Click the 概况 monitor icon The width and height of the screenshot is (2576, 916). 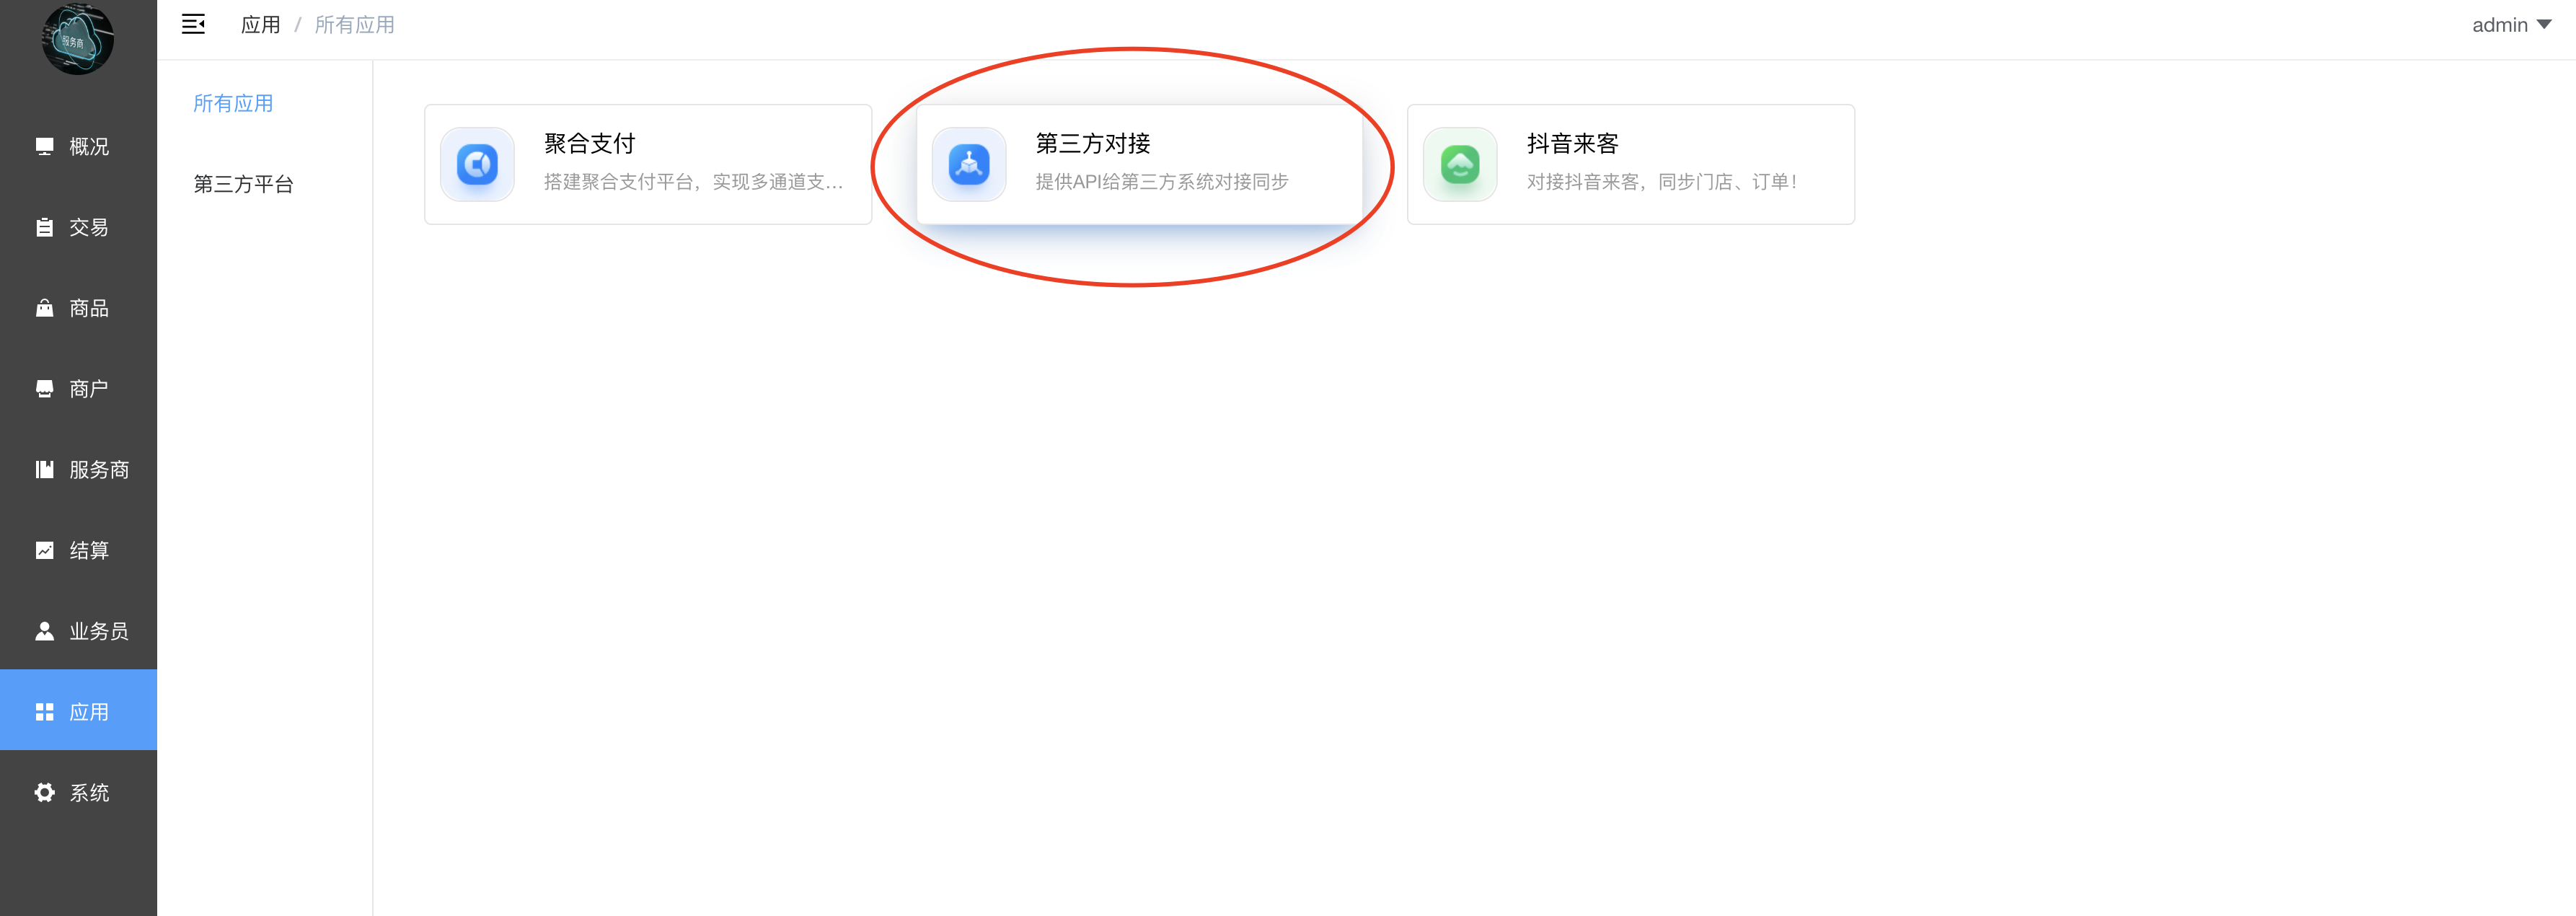coord(45,147)
